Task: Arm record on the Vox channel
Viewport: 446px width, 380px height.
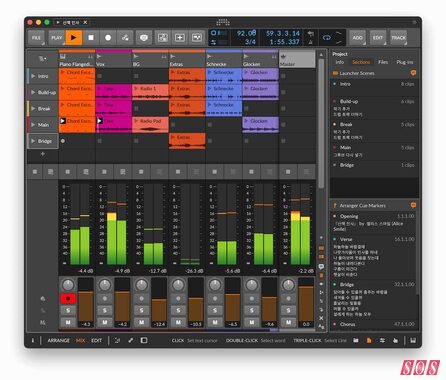Action: coord(105,299)
